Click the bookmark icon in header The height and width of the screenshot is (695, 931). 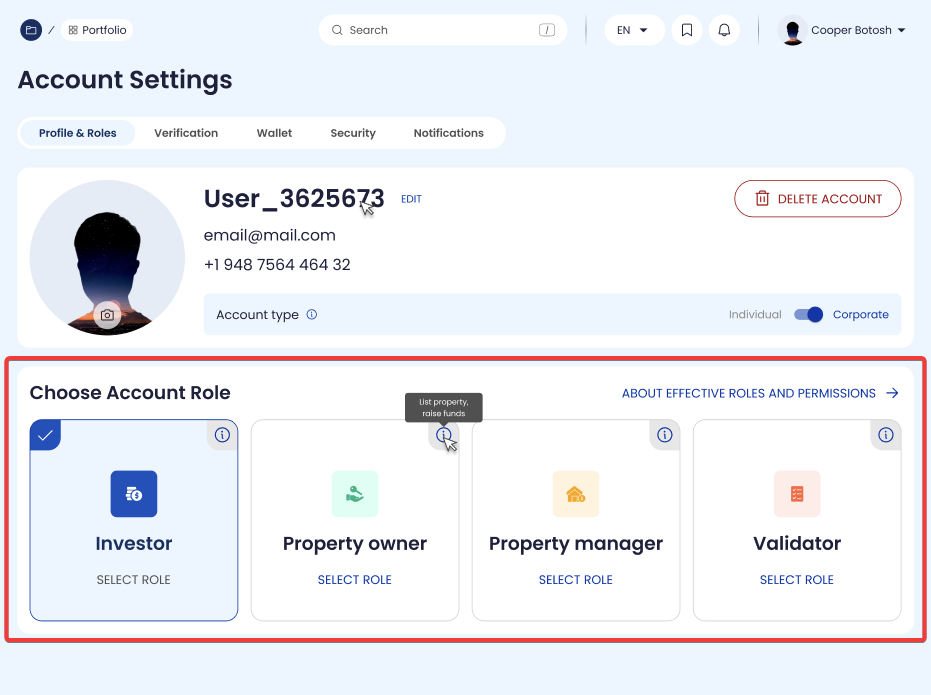point(687,30)
